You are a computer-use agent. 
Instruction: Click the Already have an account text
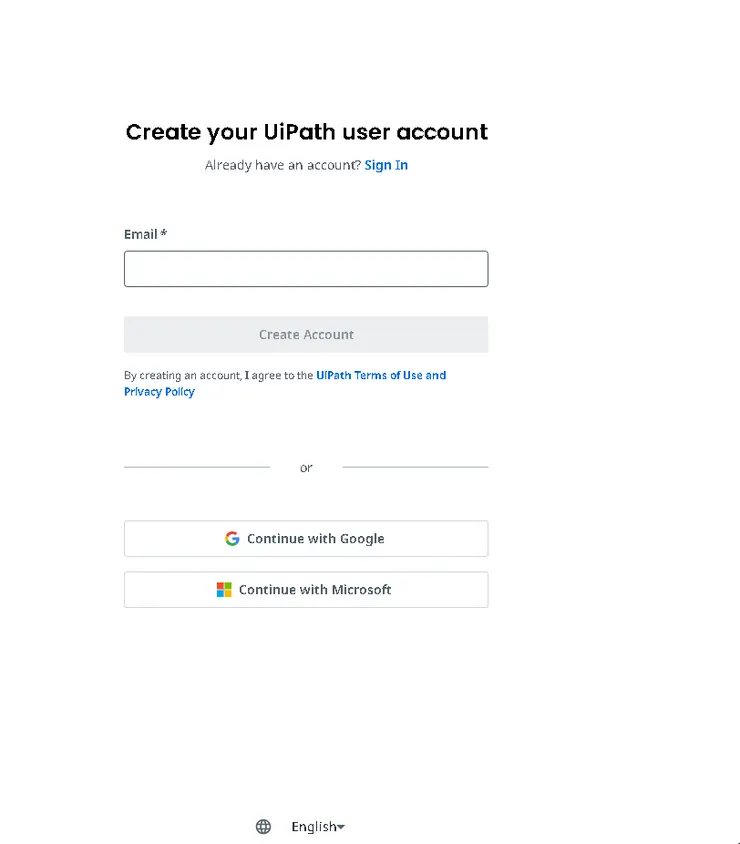point(282,165)
